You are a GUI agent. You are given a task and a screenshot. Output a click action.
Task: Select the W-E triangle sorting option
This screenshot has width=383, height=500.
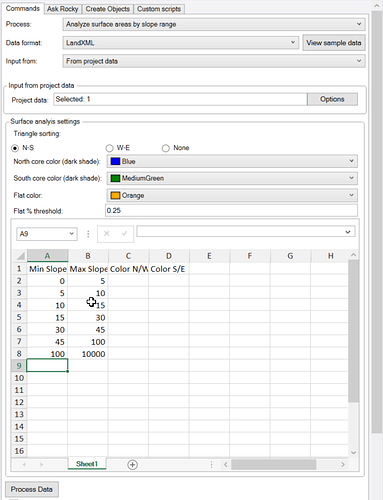click(109, 148)
